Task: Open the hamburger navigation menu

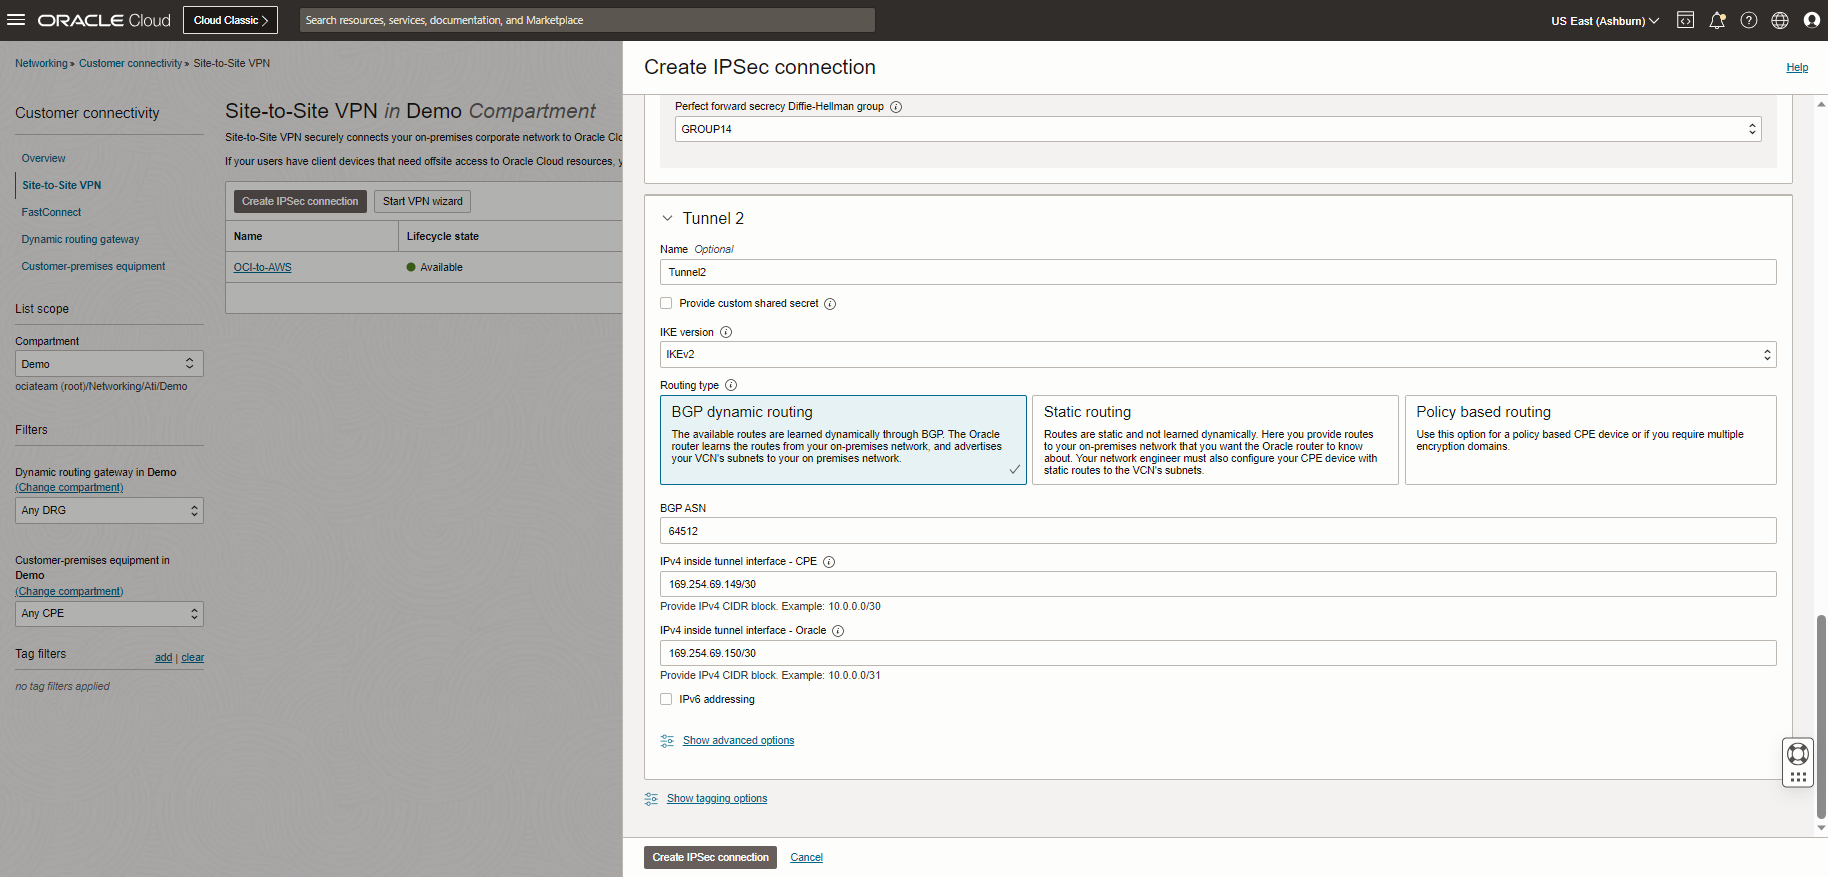Action: [16, 20]
